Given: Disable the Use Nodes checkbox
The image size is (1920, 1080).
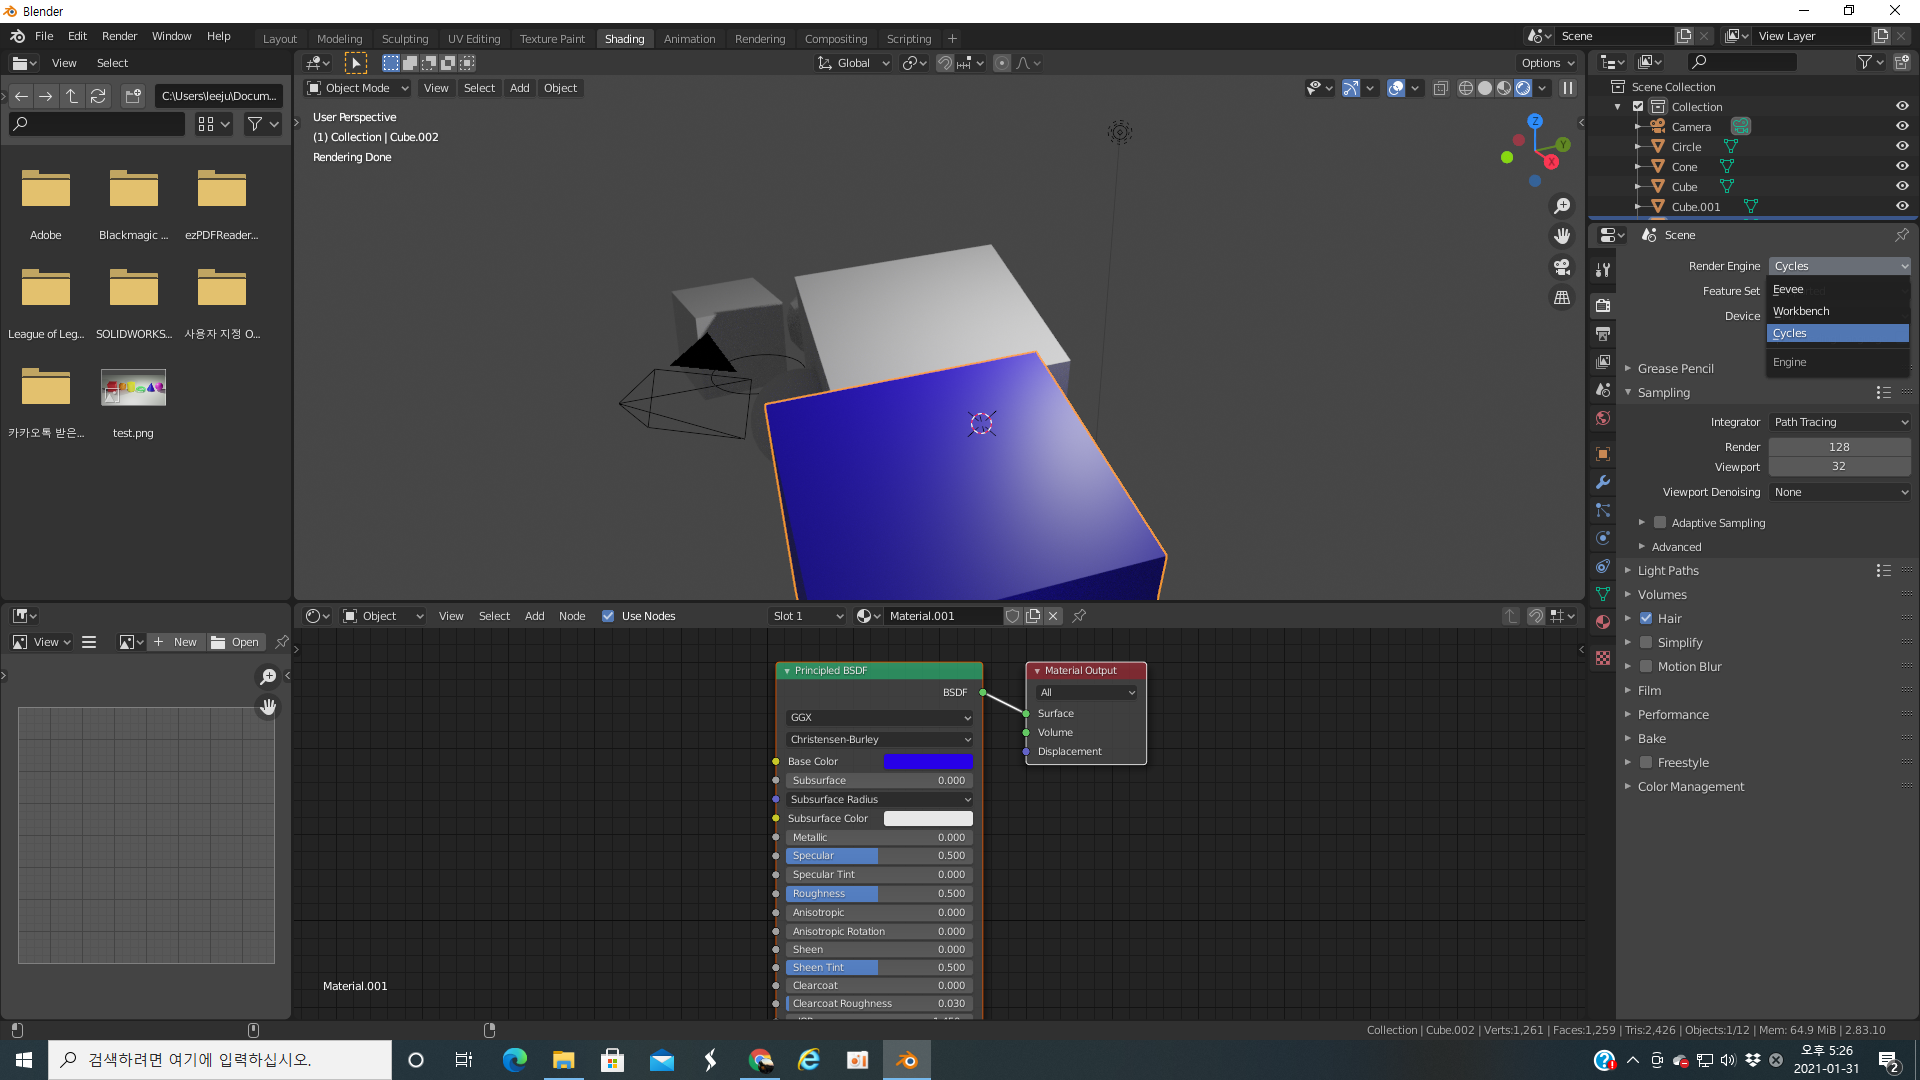Looking at the screenshot, I should click(608, 616).
